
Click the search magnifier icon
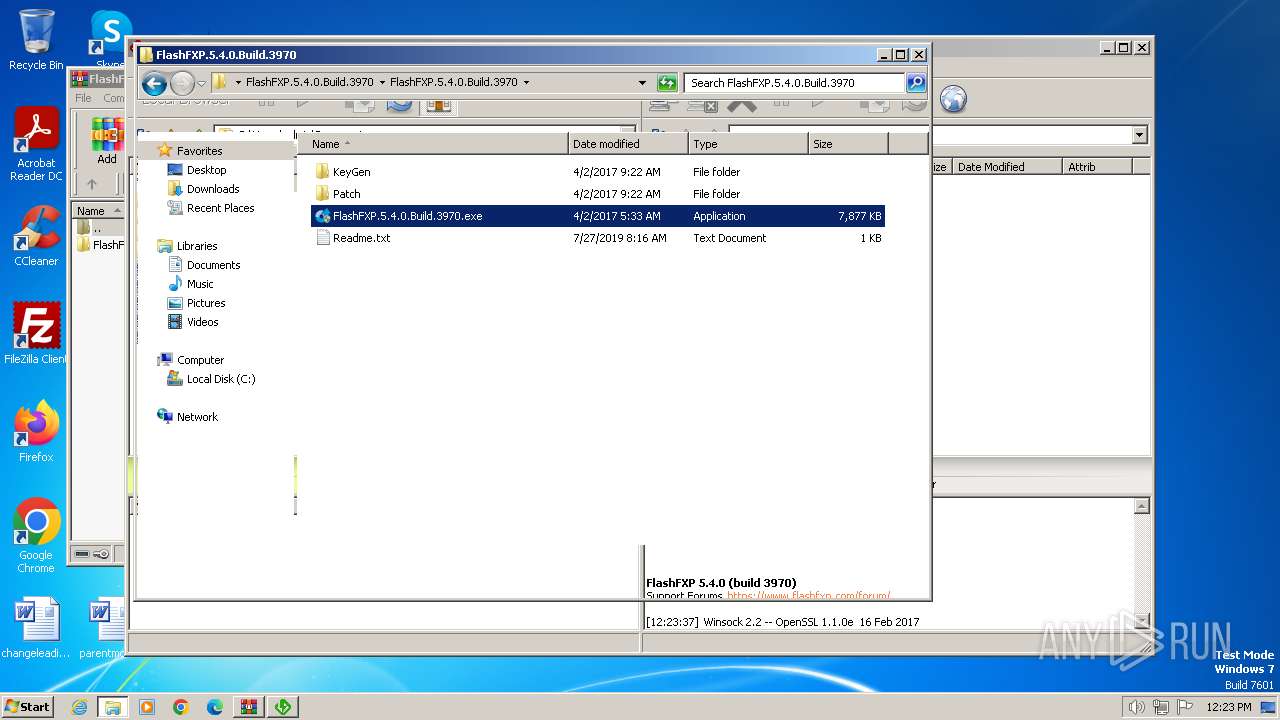coord(916,83)
